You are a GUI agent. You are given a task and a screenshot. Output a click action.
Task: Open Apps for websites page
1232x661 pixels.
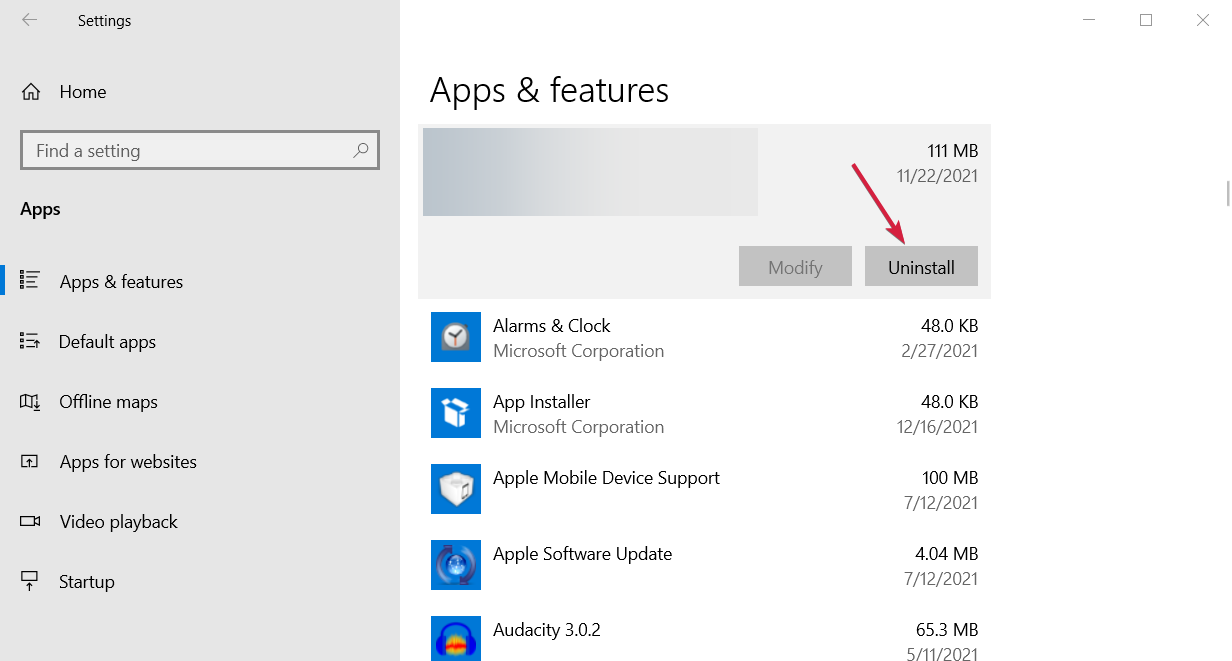click(128, 462)
